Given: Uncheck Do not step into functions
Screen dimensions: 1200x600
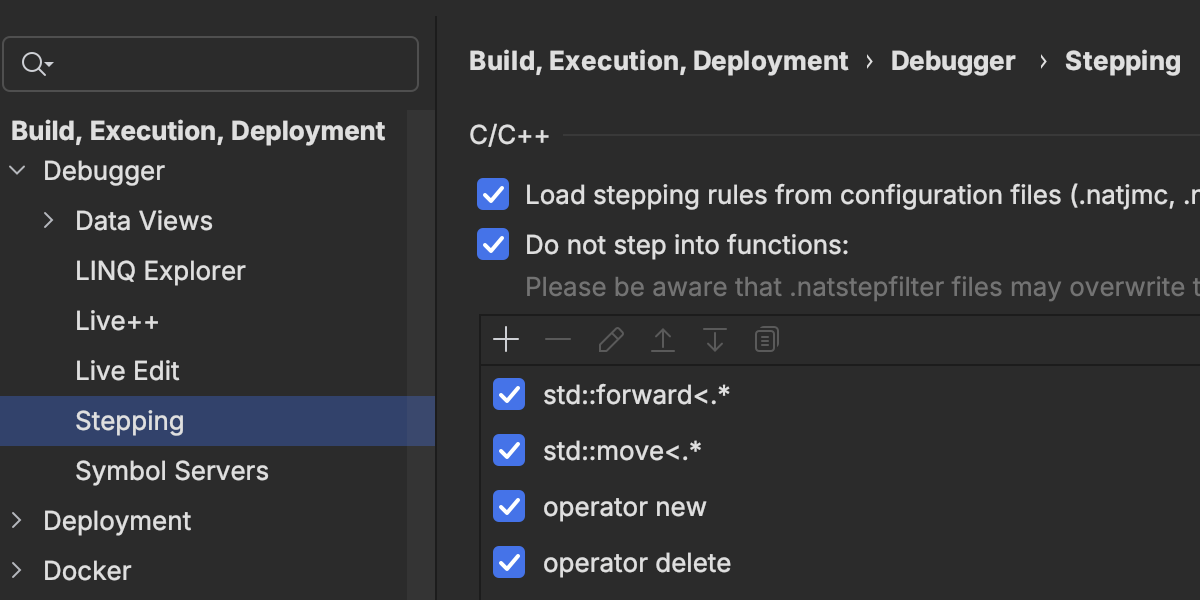Looking at the screenshot, I should click(493, 245).
